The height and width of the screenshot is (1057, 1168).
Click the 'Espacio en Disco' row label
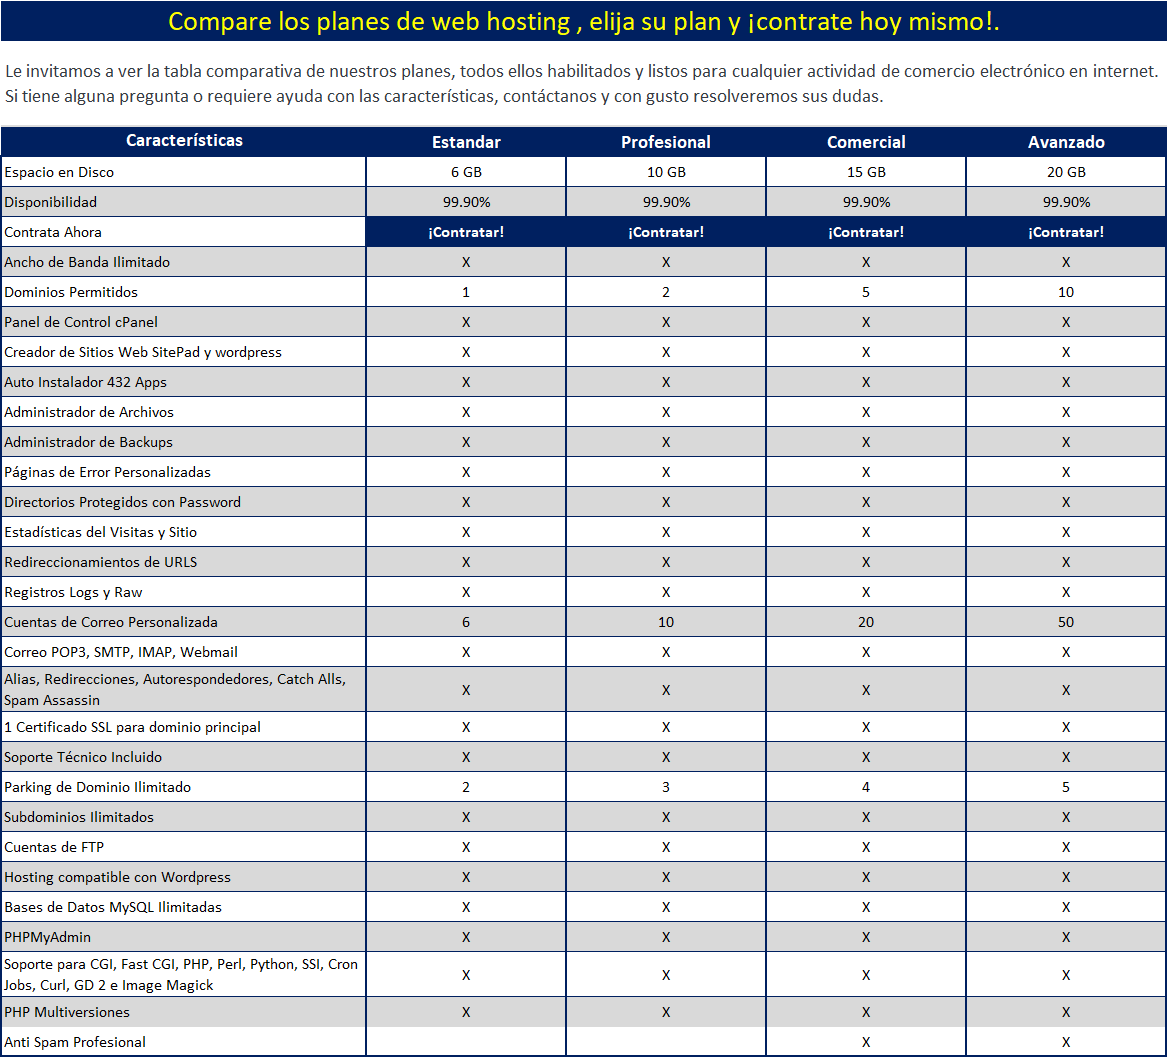[x=59, y=172]
